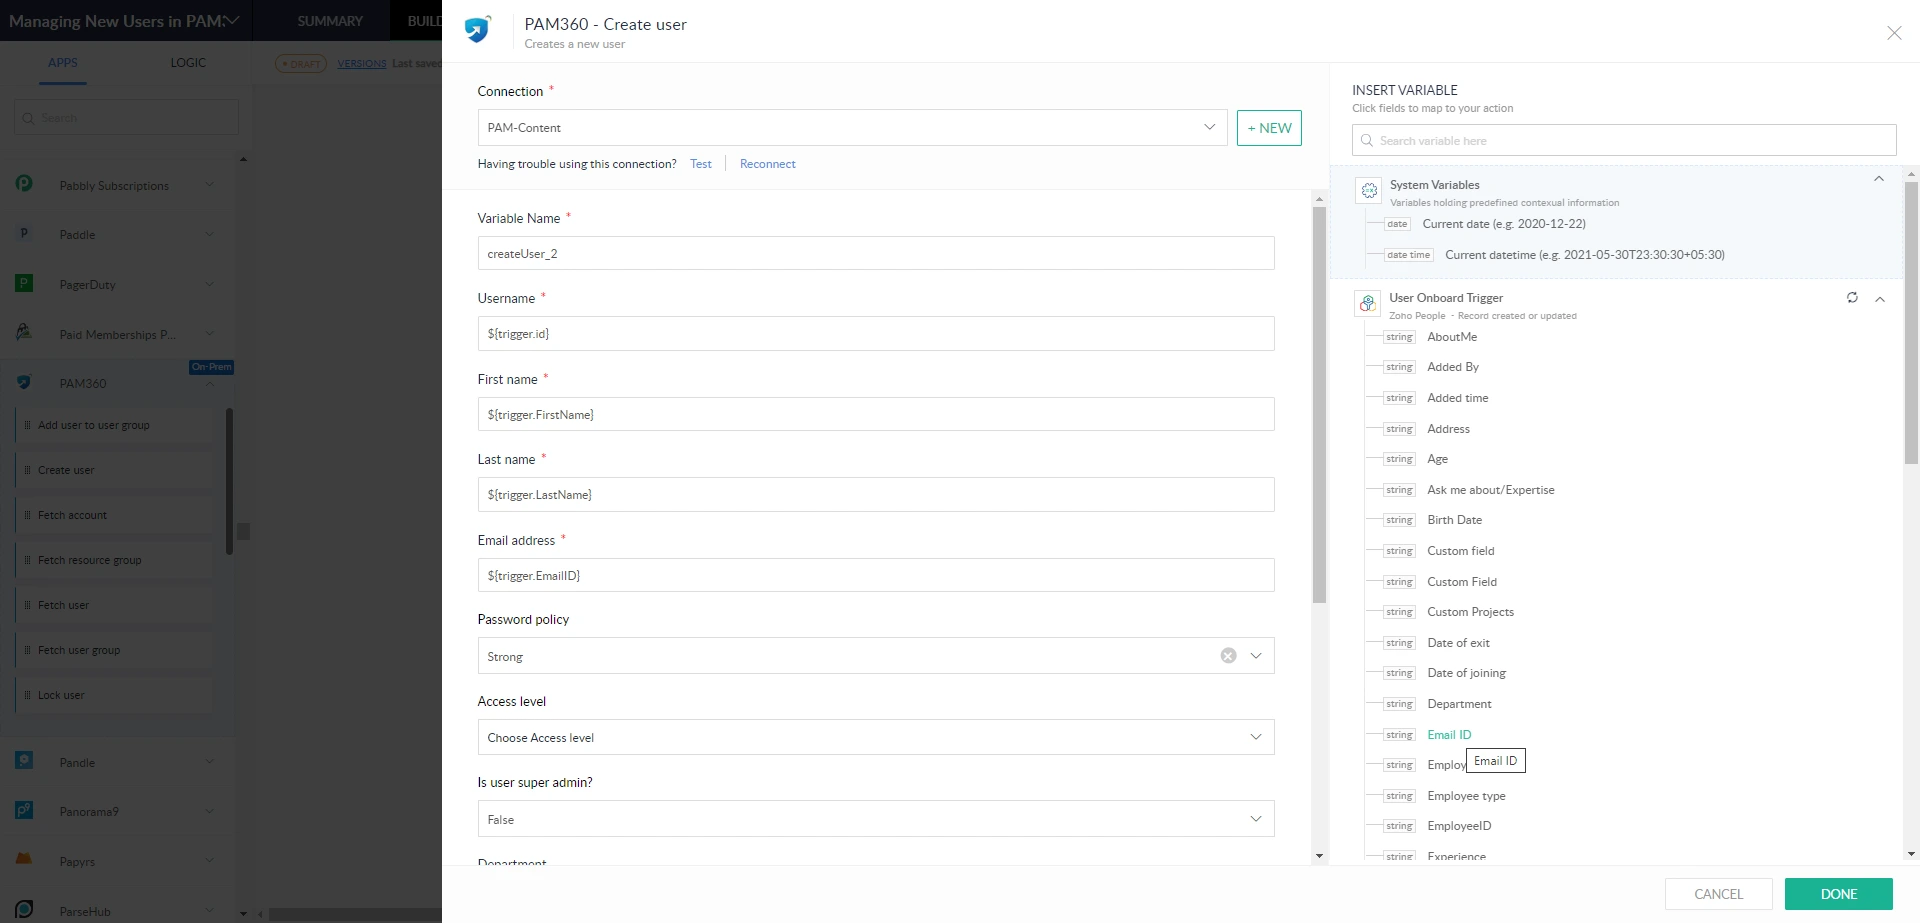The width and height of the screenshot is (1920, 923).
Task: Open the SUMMARY tab
Action: (x=330, y=21)
